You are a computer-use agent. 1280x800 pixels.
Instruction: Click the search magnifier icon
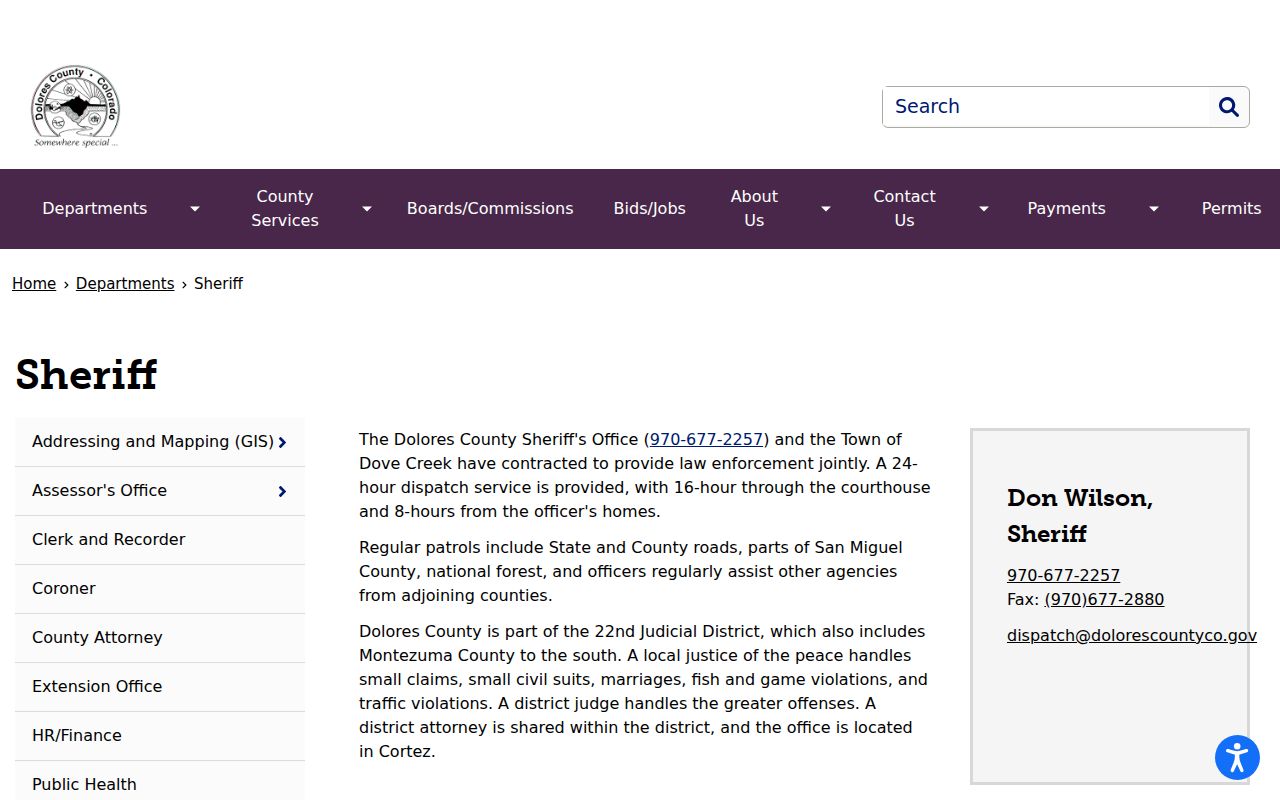(x=1229, y=107)
